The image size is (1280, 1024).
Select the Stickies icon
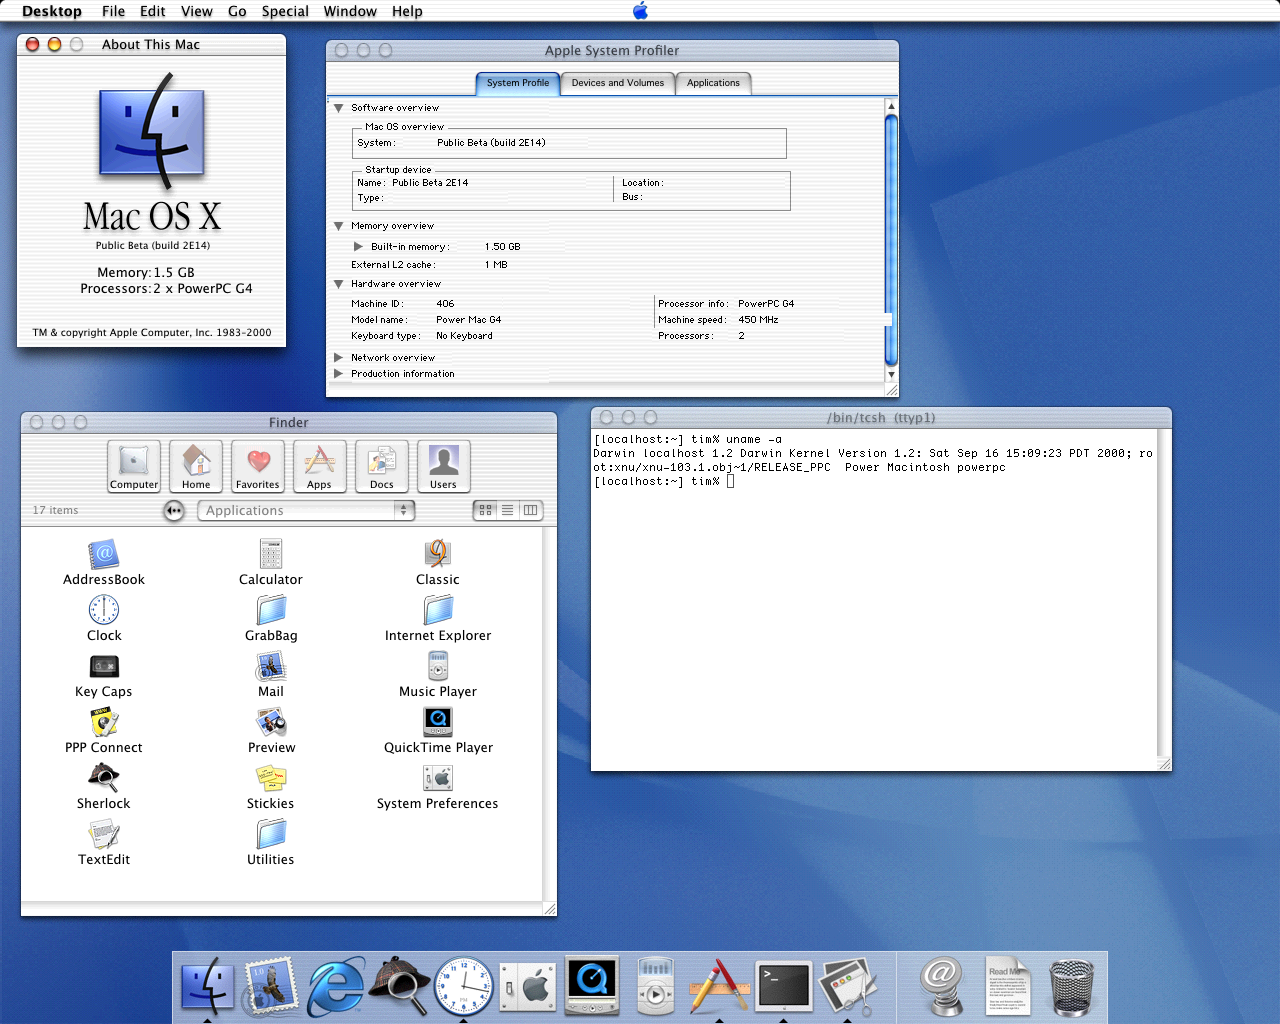click(x=271, y=778)
